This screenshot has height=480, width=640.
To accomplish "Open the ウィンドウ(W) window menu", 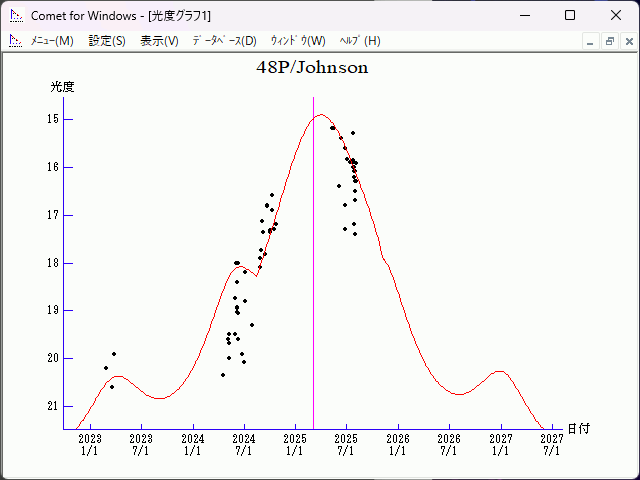I will pyautogui.click(x=299, y=41).
